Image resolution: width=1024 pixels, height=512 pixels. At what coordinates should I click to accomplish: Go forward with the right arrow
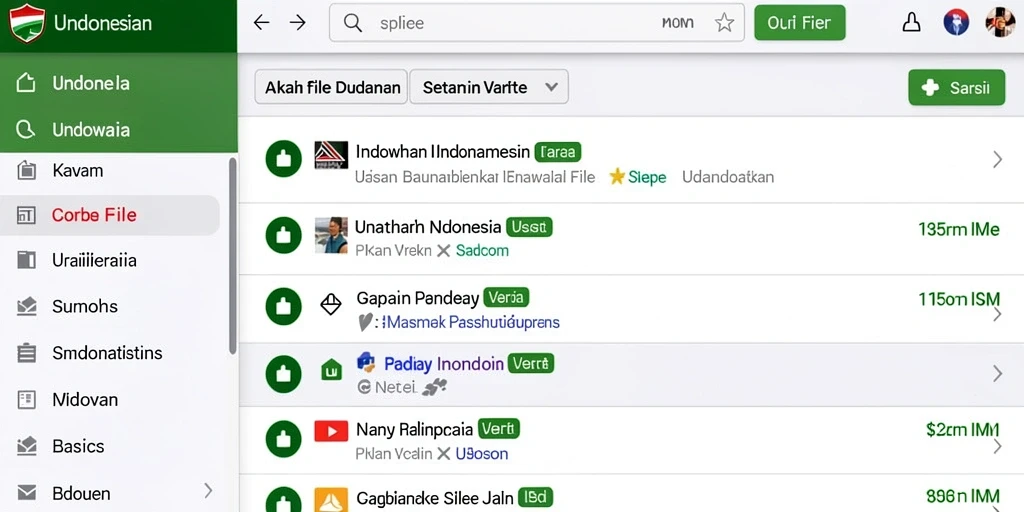[298, 23]
